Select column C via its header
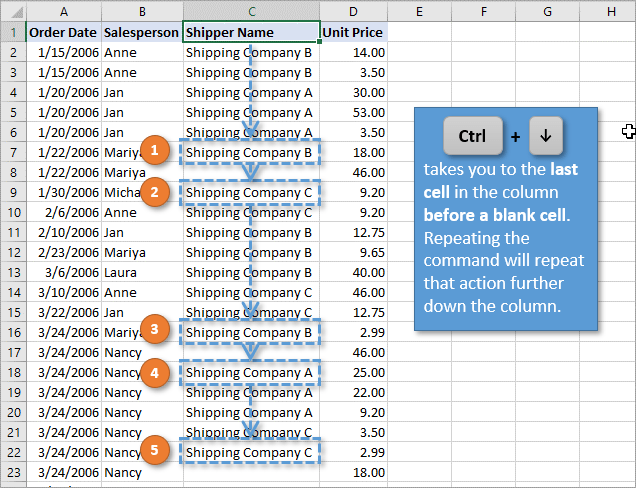Screen dimensions: 636x488 251,11
